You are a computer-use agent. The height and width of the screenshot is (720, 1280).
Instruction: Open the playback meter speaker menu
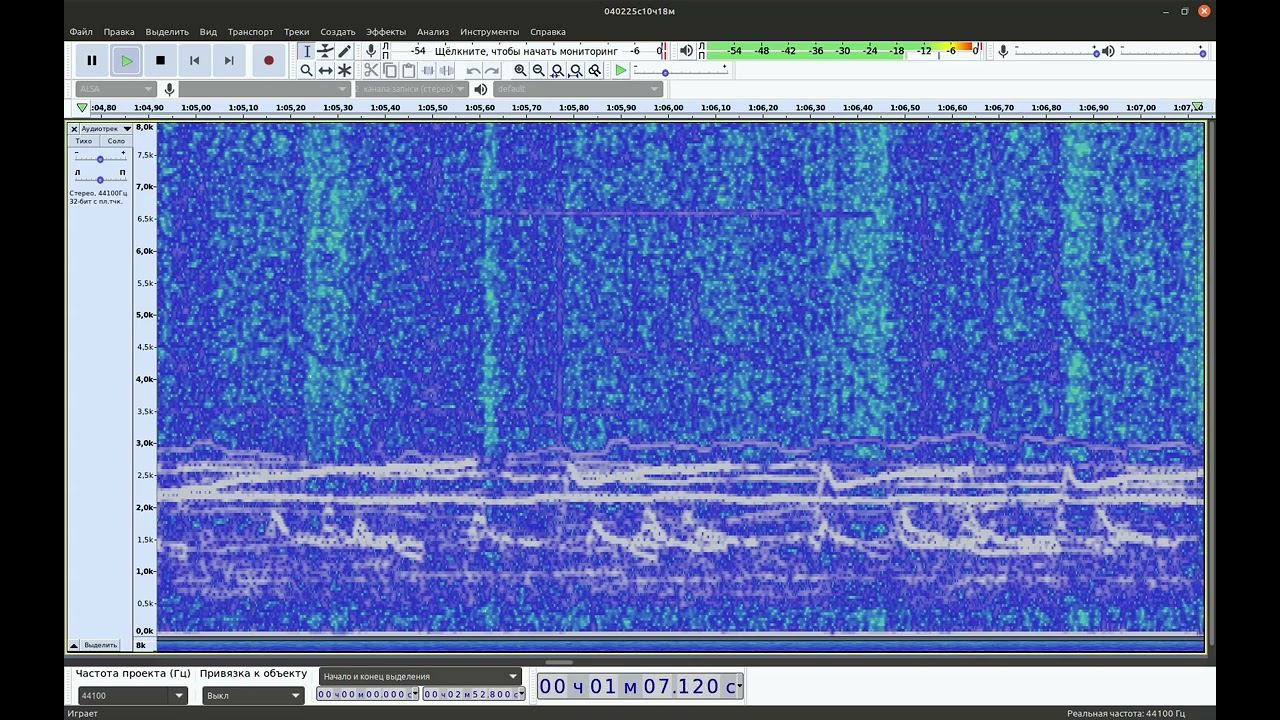(686, 51)
